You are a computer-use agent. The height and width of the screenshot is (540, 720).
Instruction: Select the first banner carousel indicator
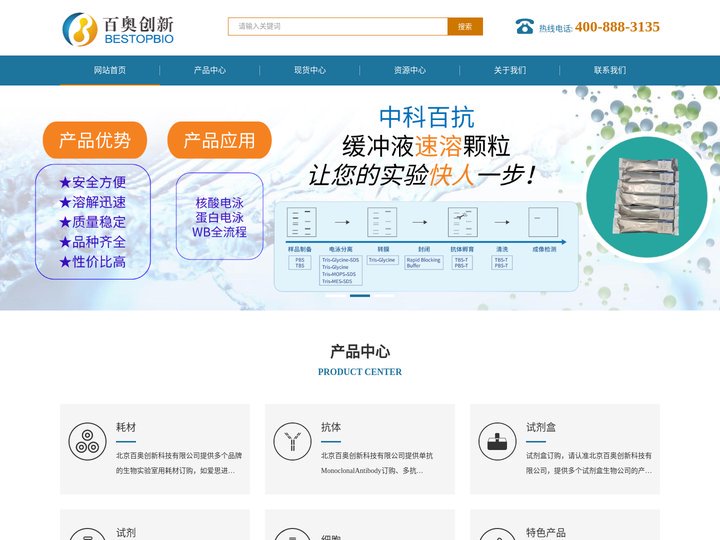point(336,296)
